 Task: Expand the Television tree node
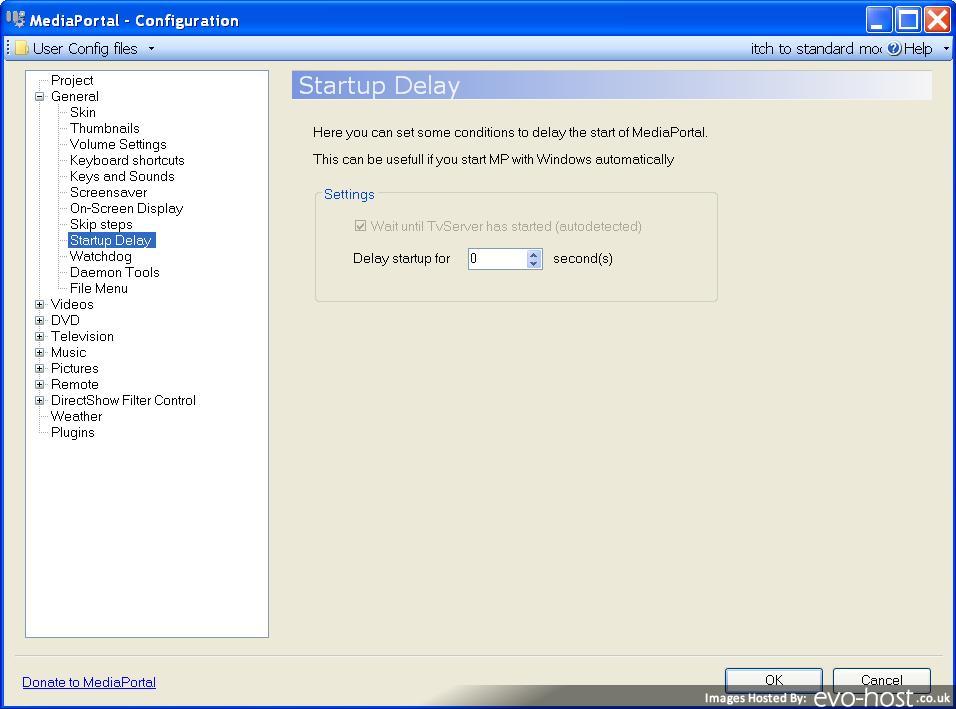click(x=40, y=337)
